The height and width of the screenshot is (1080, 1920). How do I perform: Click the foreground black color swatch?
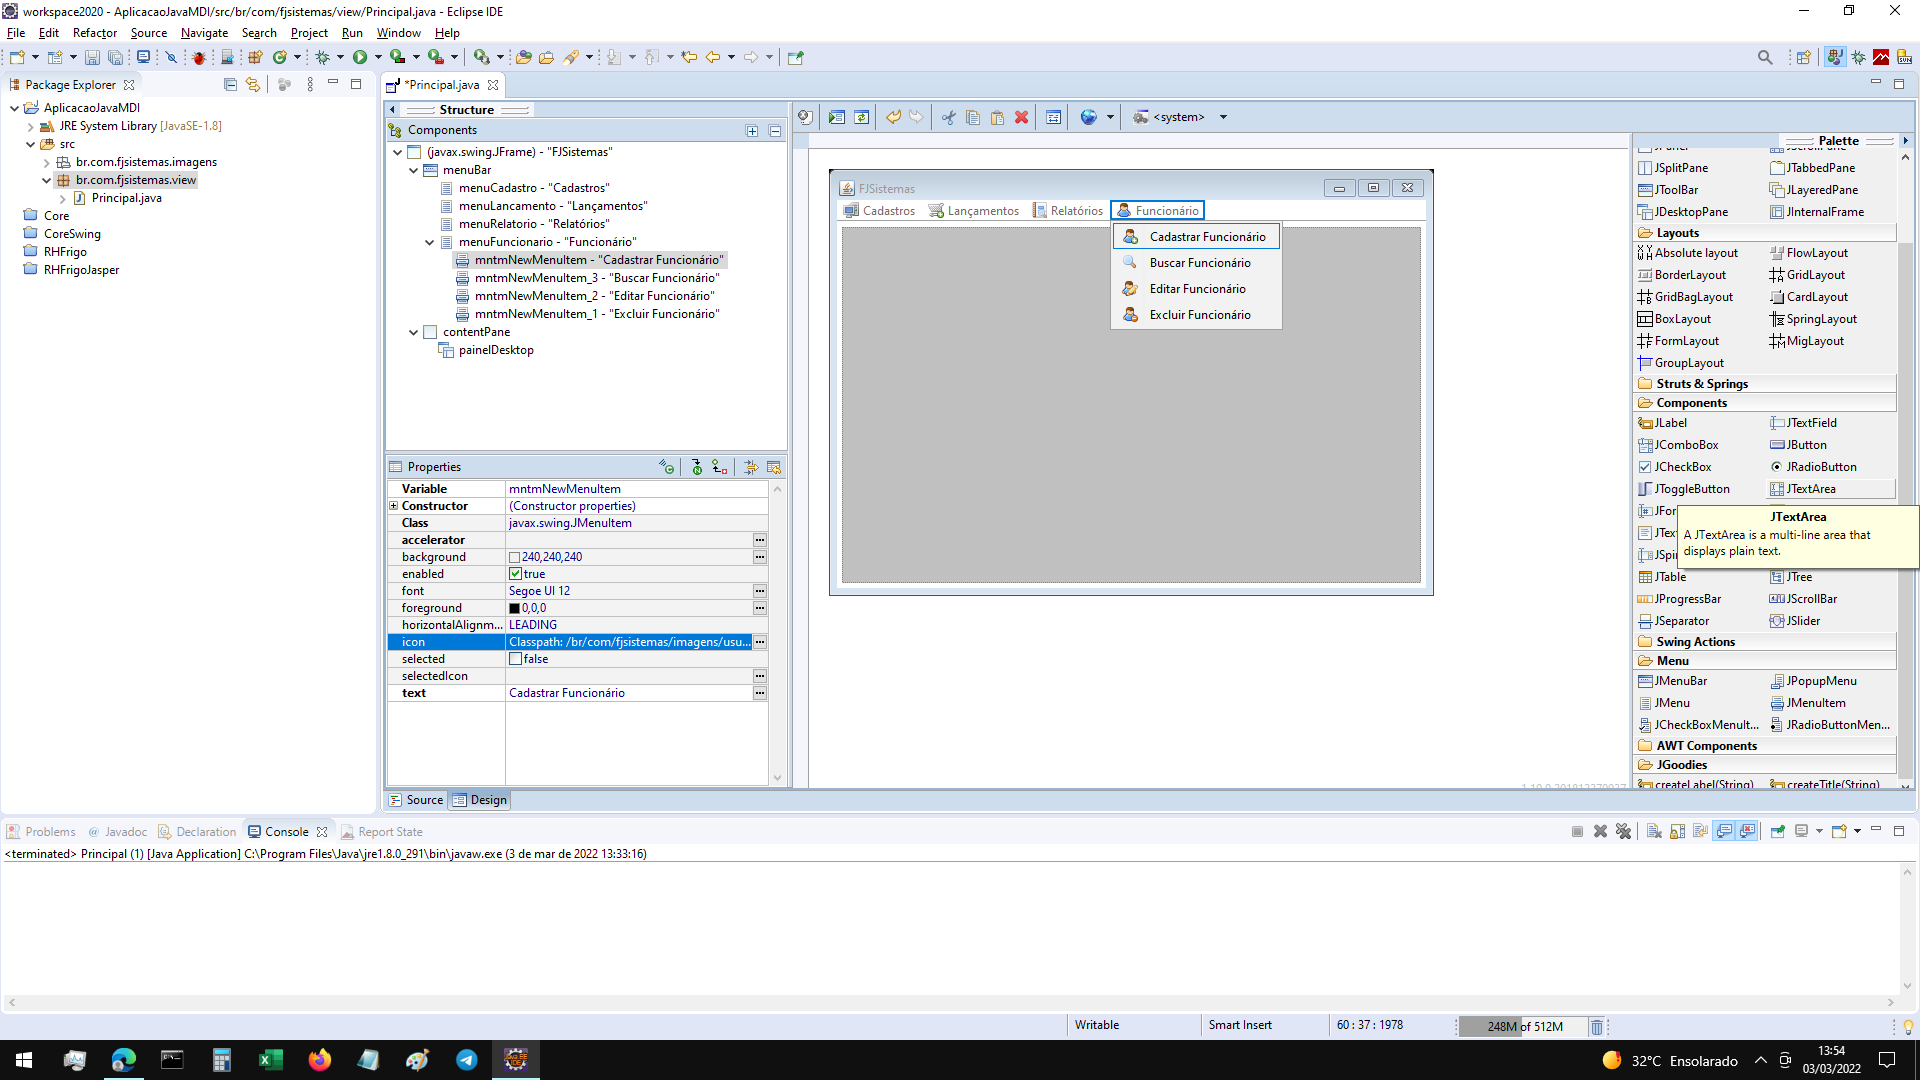(514, 609)
